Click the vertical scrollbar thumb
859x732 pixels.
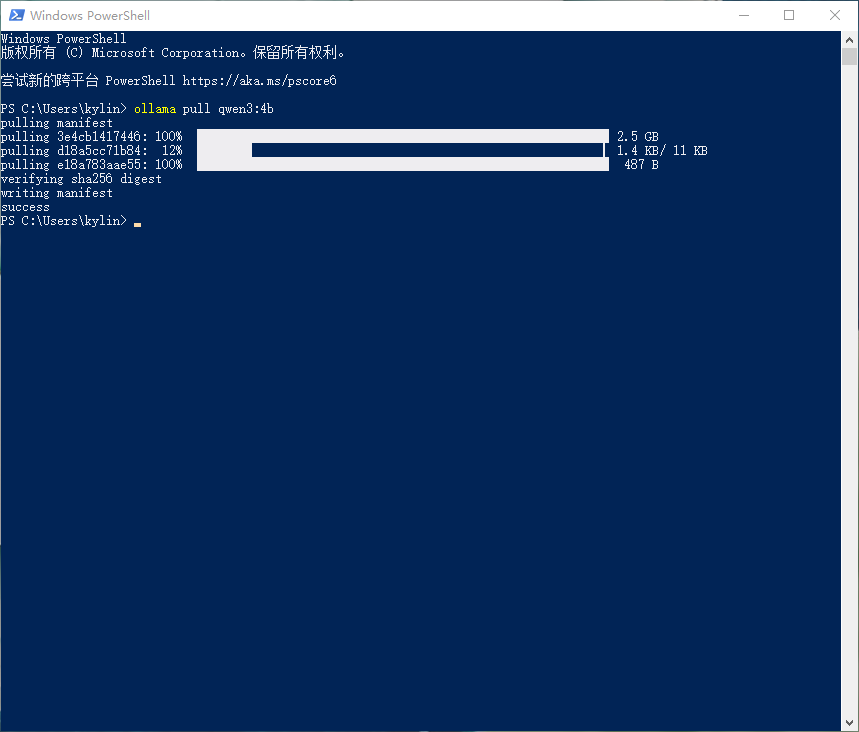(849, 56)
